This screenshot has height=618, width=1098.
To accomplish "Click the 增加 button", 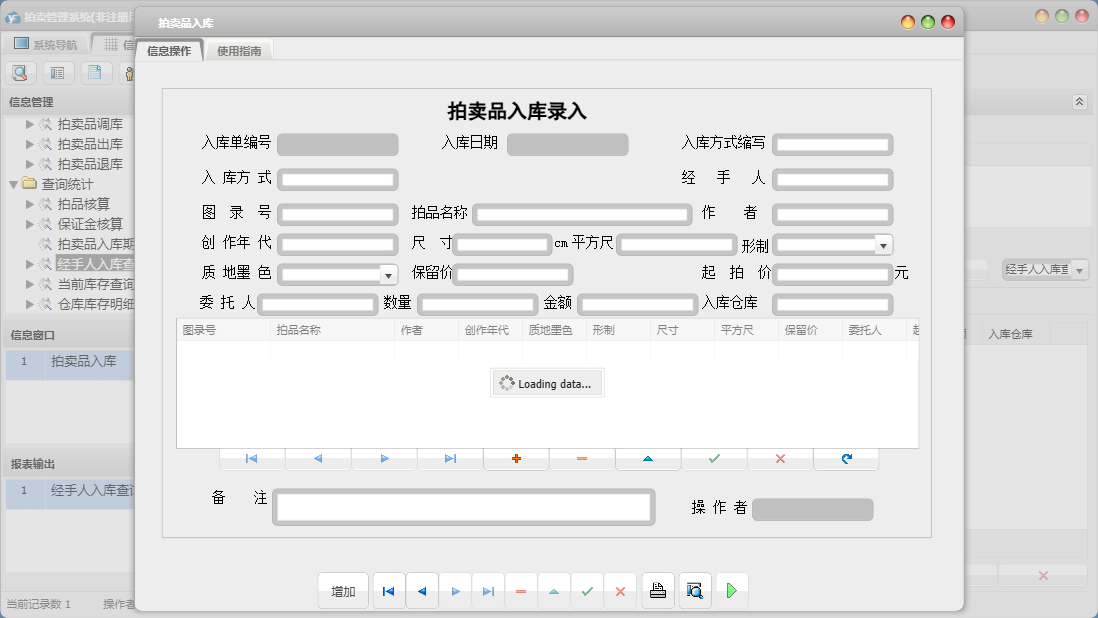I will pyautogui.click(x=343, y=591).
